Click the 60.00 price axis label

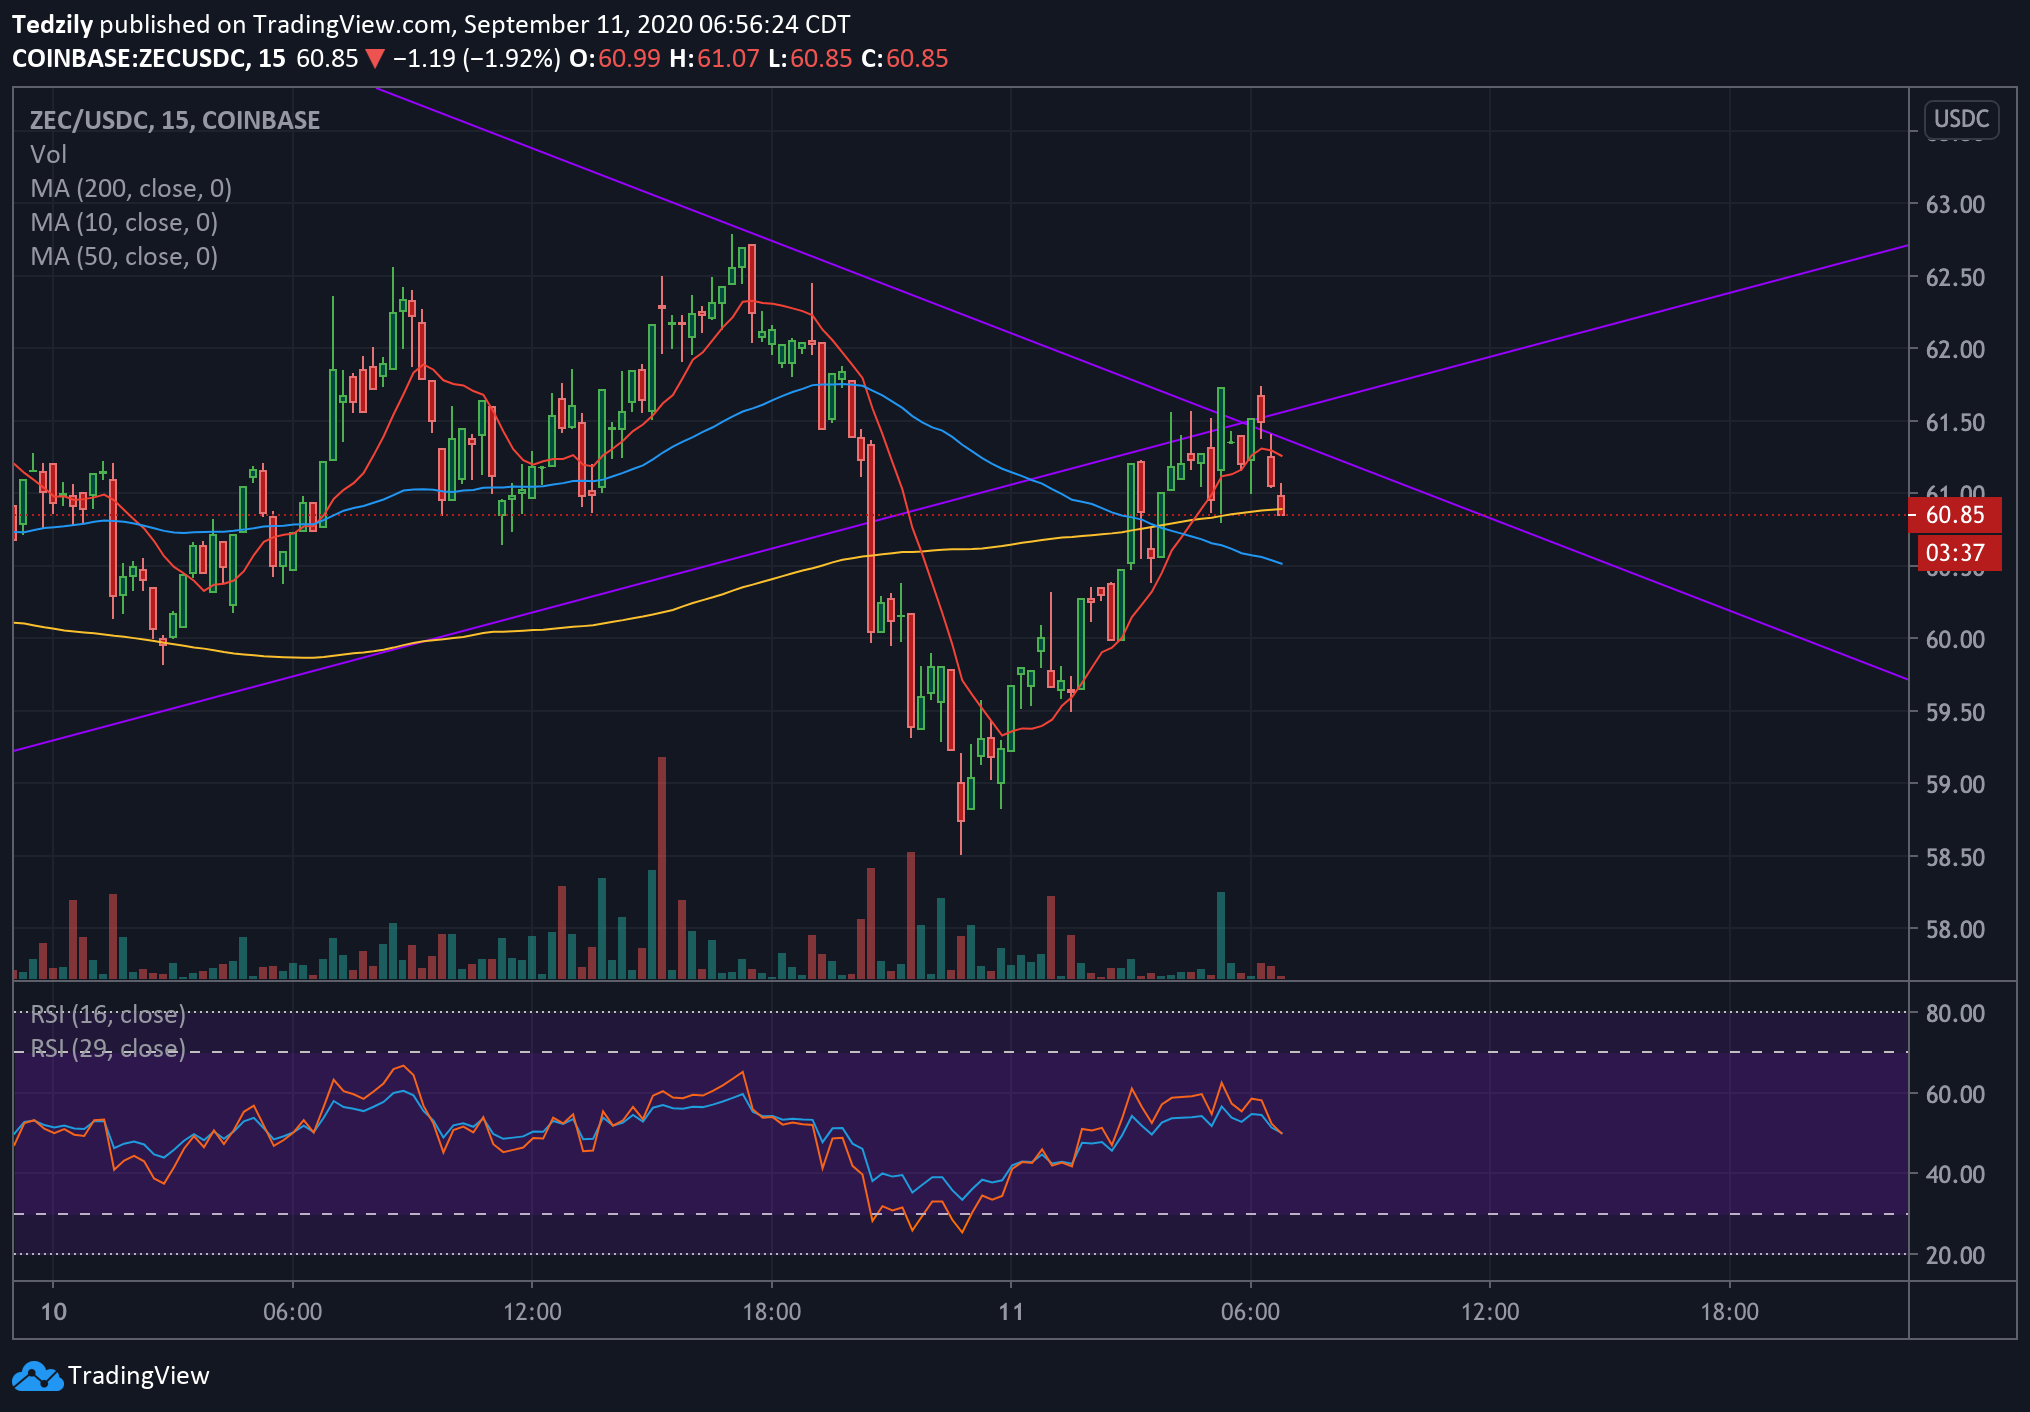pyautogui.click(x=1955, y=639)
